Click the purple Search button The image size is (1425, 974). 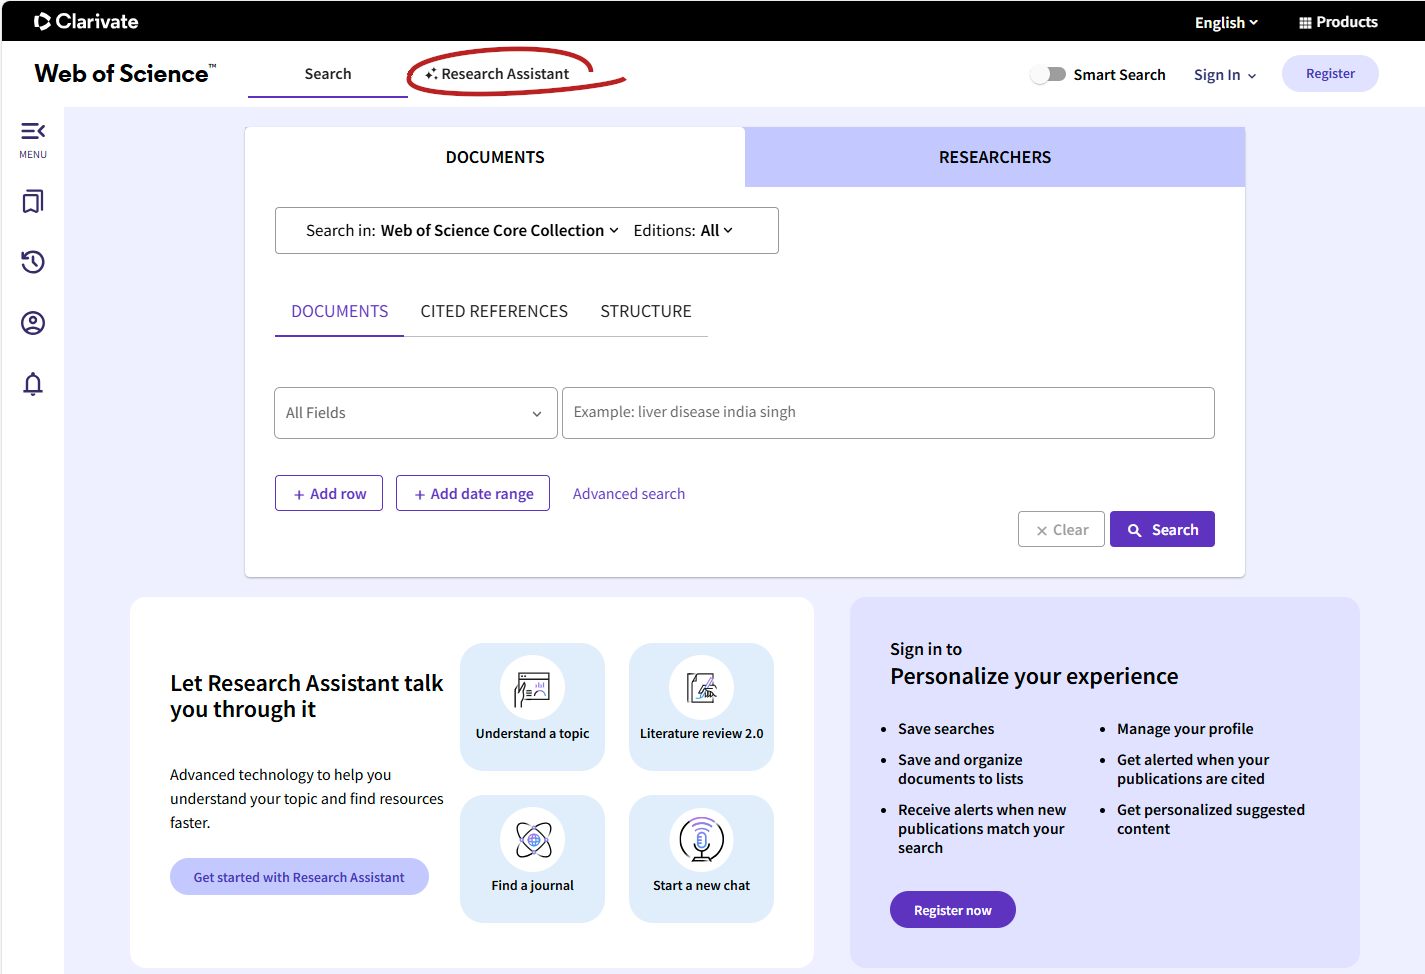pos(1162,530)
